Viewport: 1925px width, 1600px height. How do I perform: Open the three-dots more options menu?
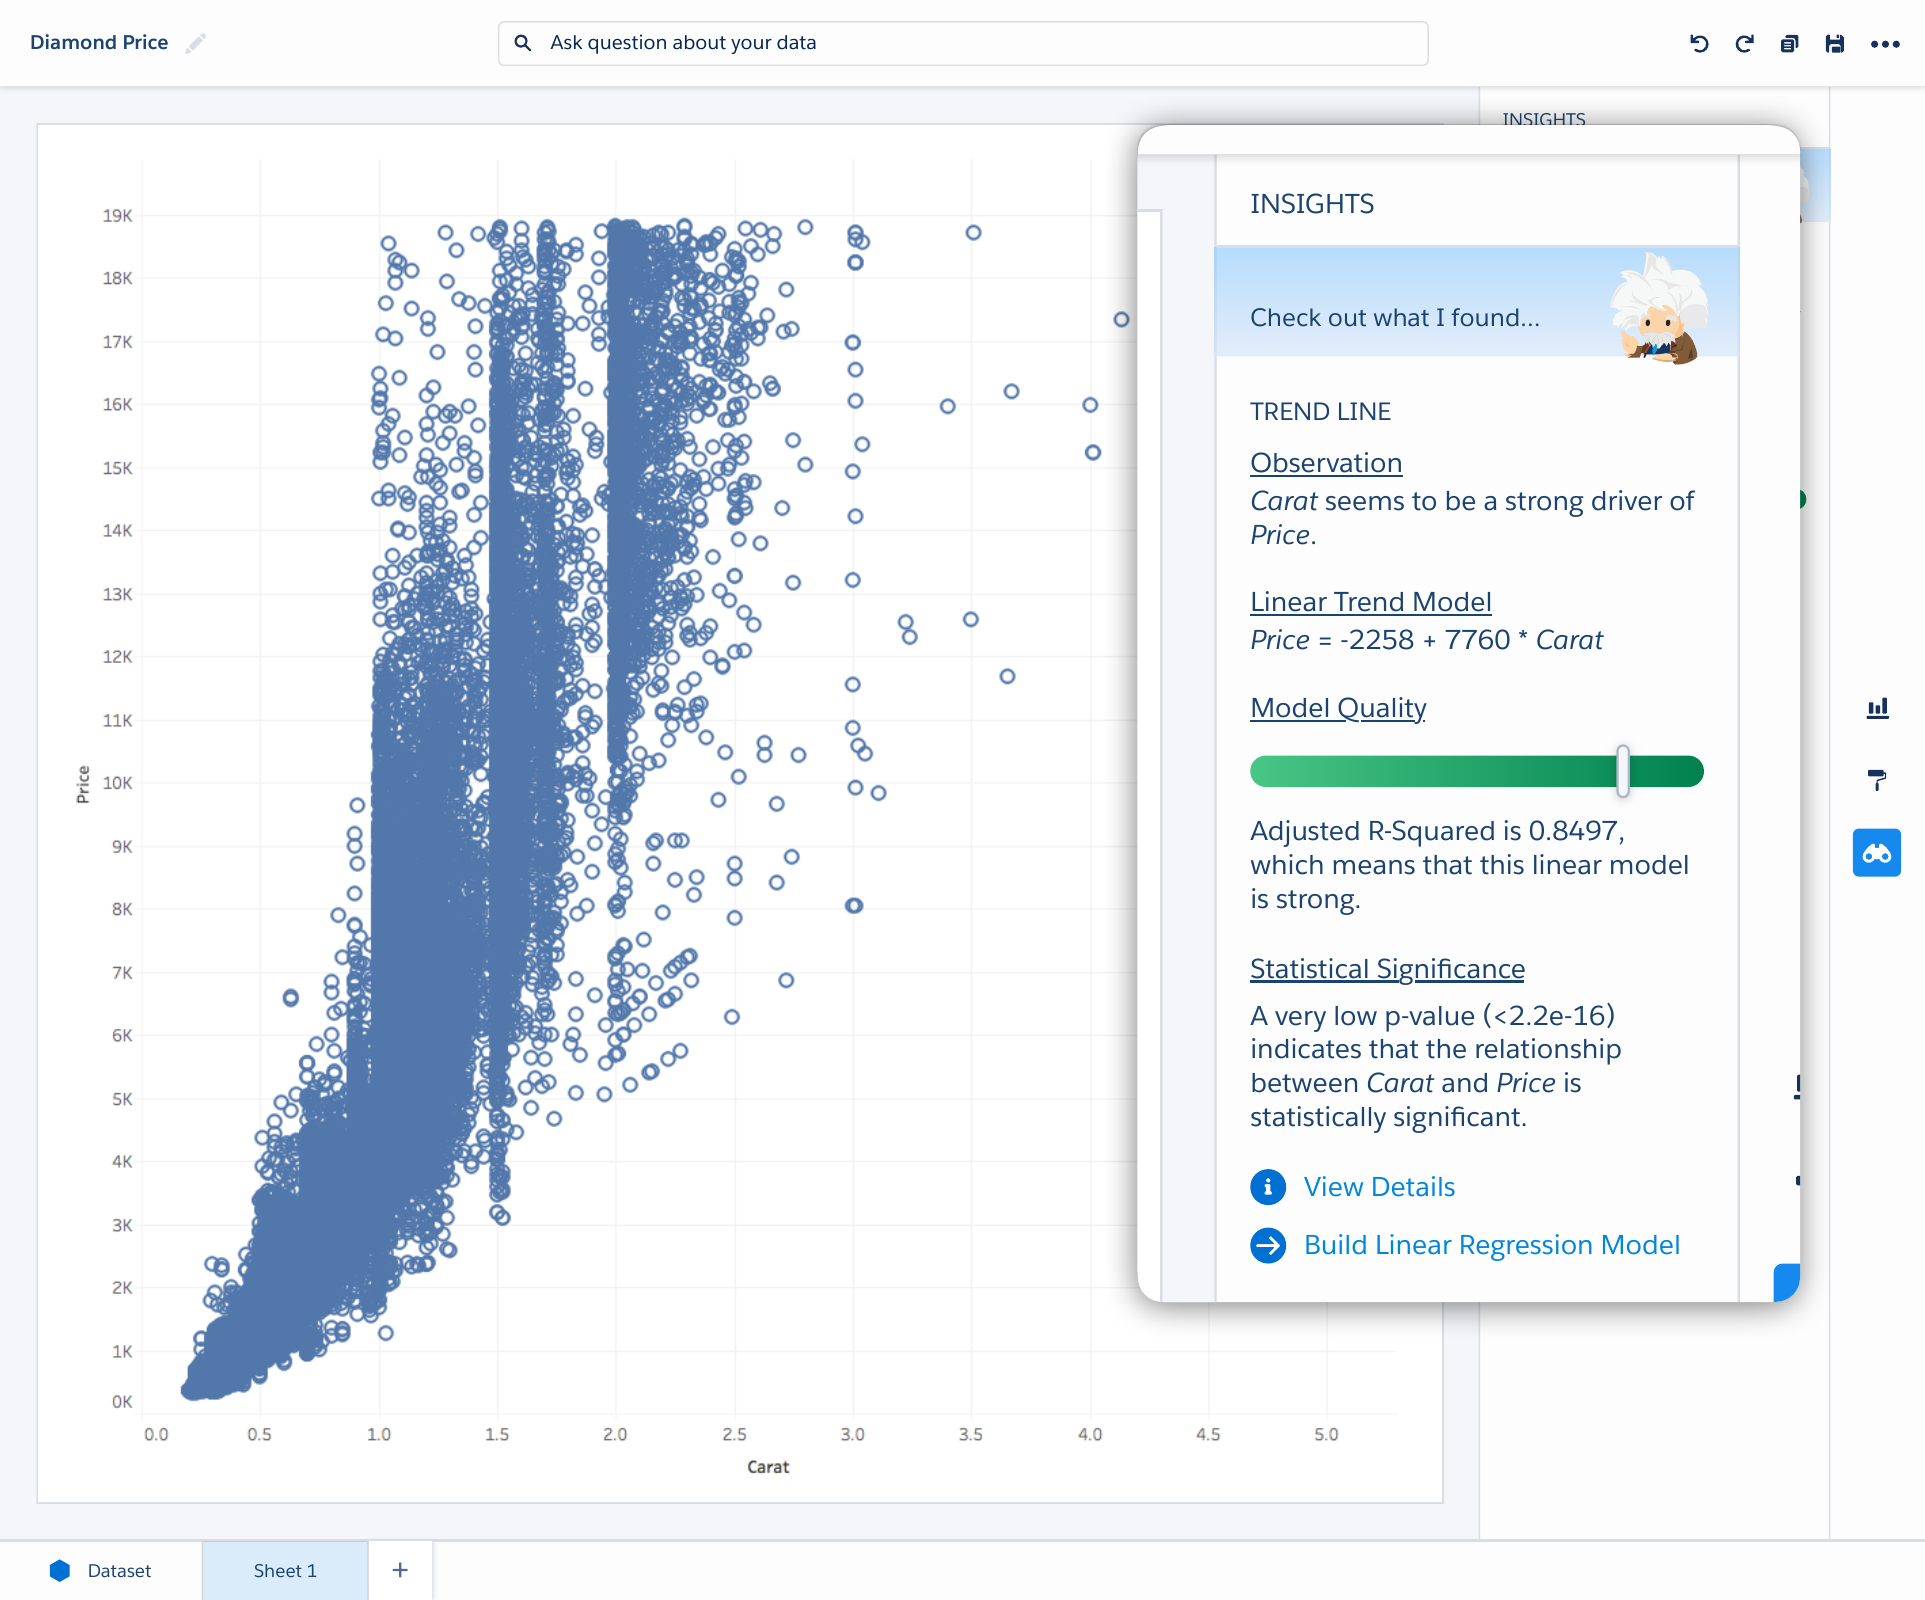[x=1885, y=44]
